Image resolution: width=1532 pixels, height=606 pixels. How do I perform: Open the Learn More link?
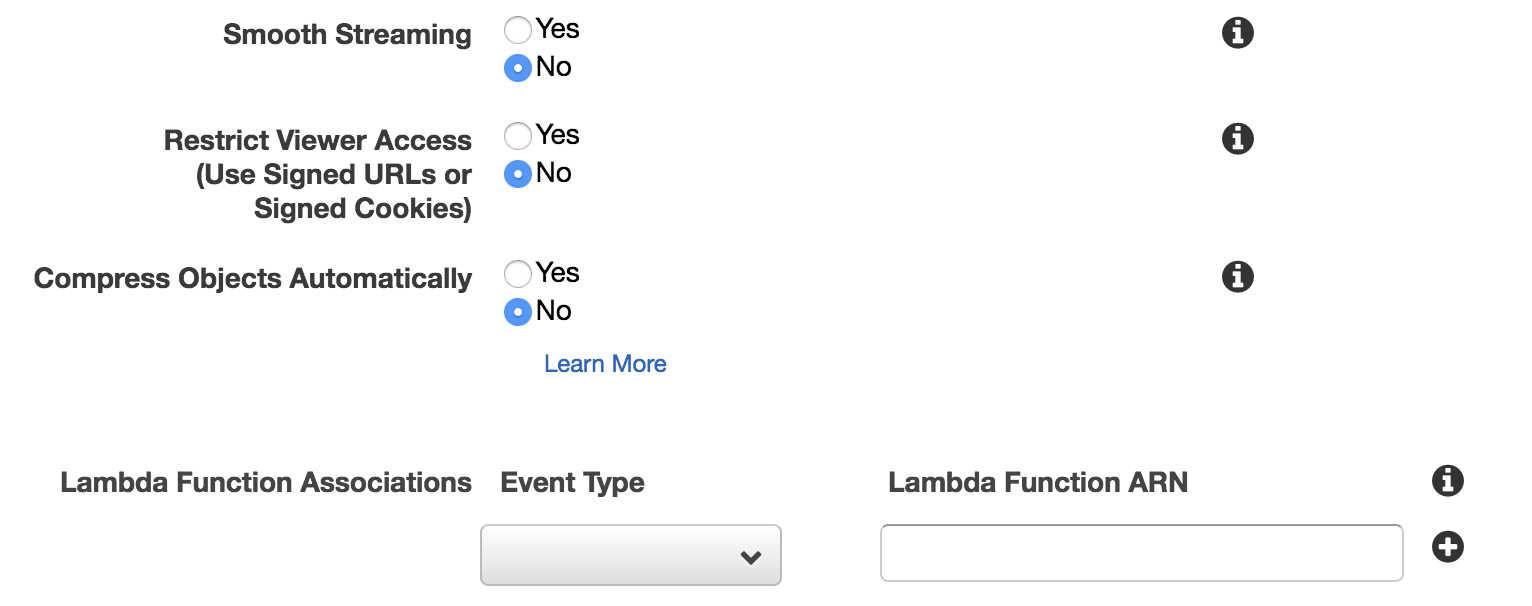pos(605,364)
